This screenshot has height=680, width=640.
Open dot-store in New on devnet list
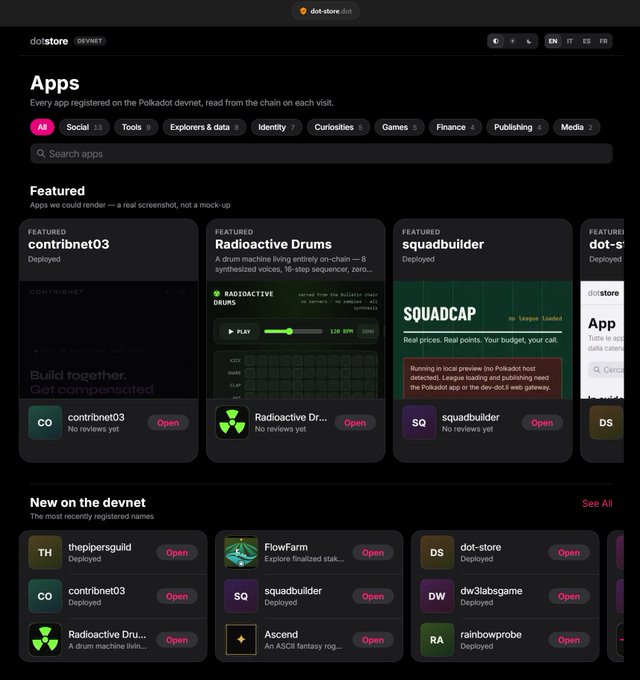569,552
